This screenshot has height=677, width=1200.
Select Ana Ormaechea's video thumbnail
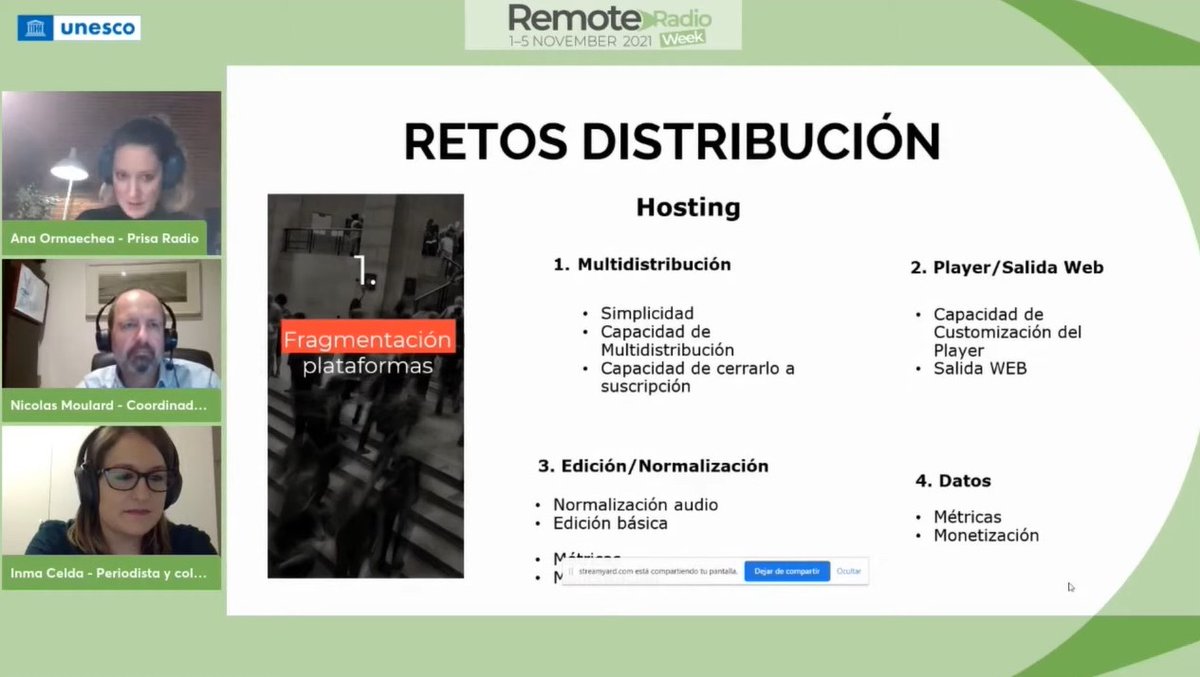111,160
